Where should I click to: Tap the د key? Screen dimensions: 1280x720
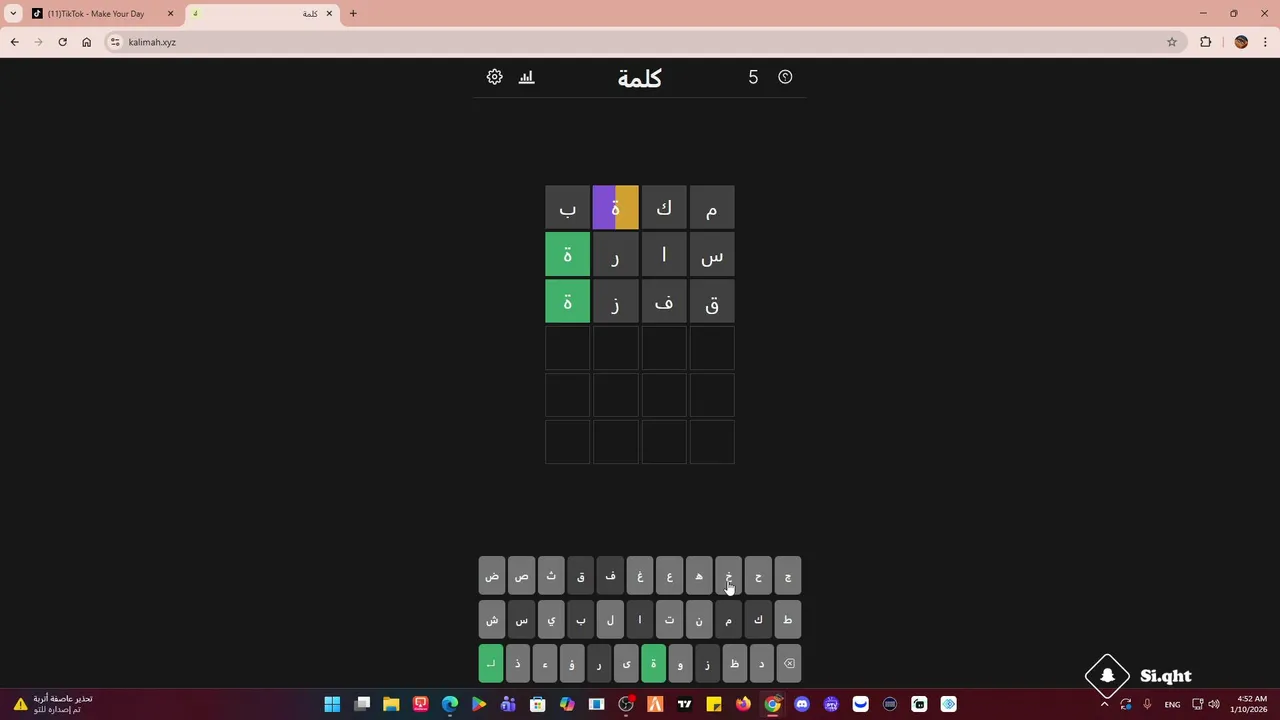pos(761,664)
